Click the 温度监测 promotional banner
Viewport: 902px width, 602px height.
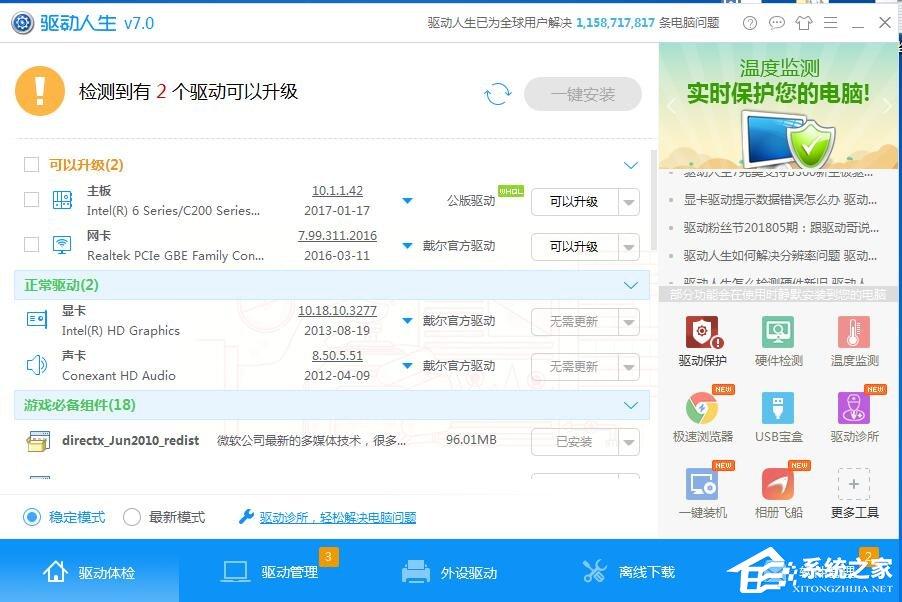pyautogui.click(x=778, y=105)
